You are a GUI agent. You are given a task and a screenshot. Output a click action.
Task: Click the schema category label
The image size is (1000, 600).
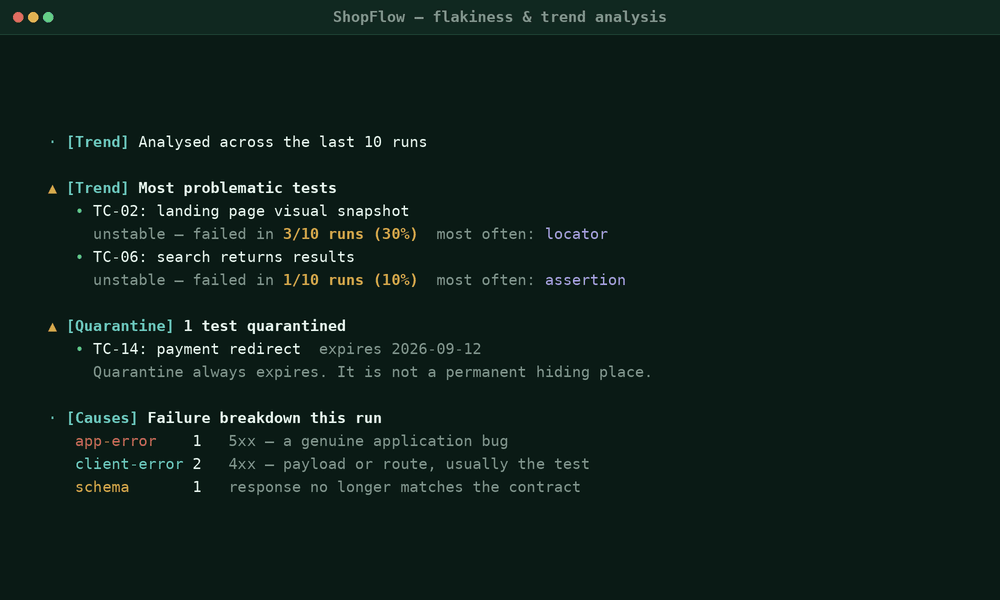tap(102, 487)
